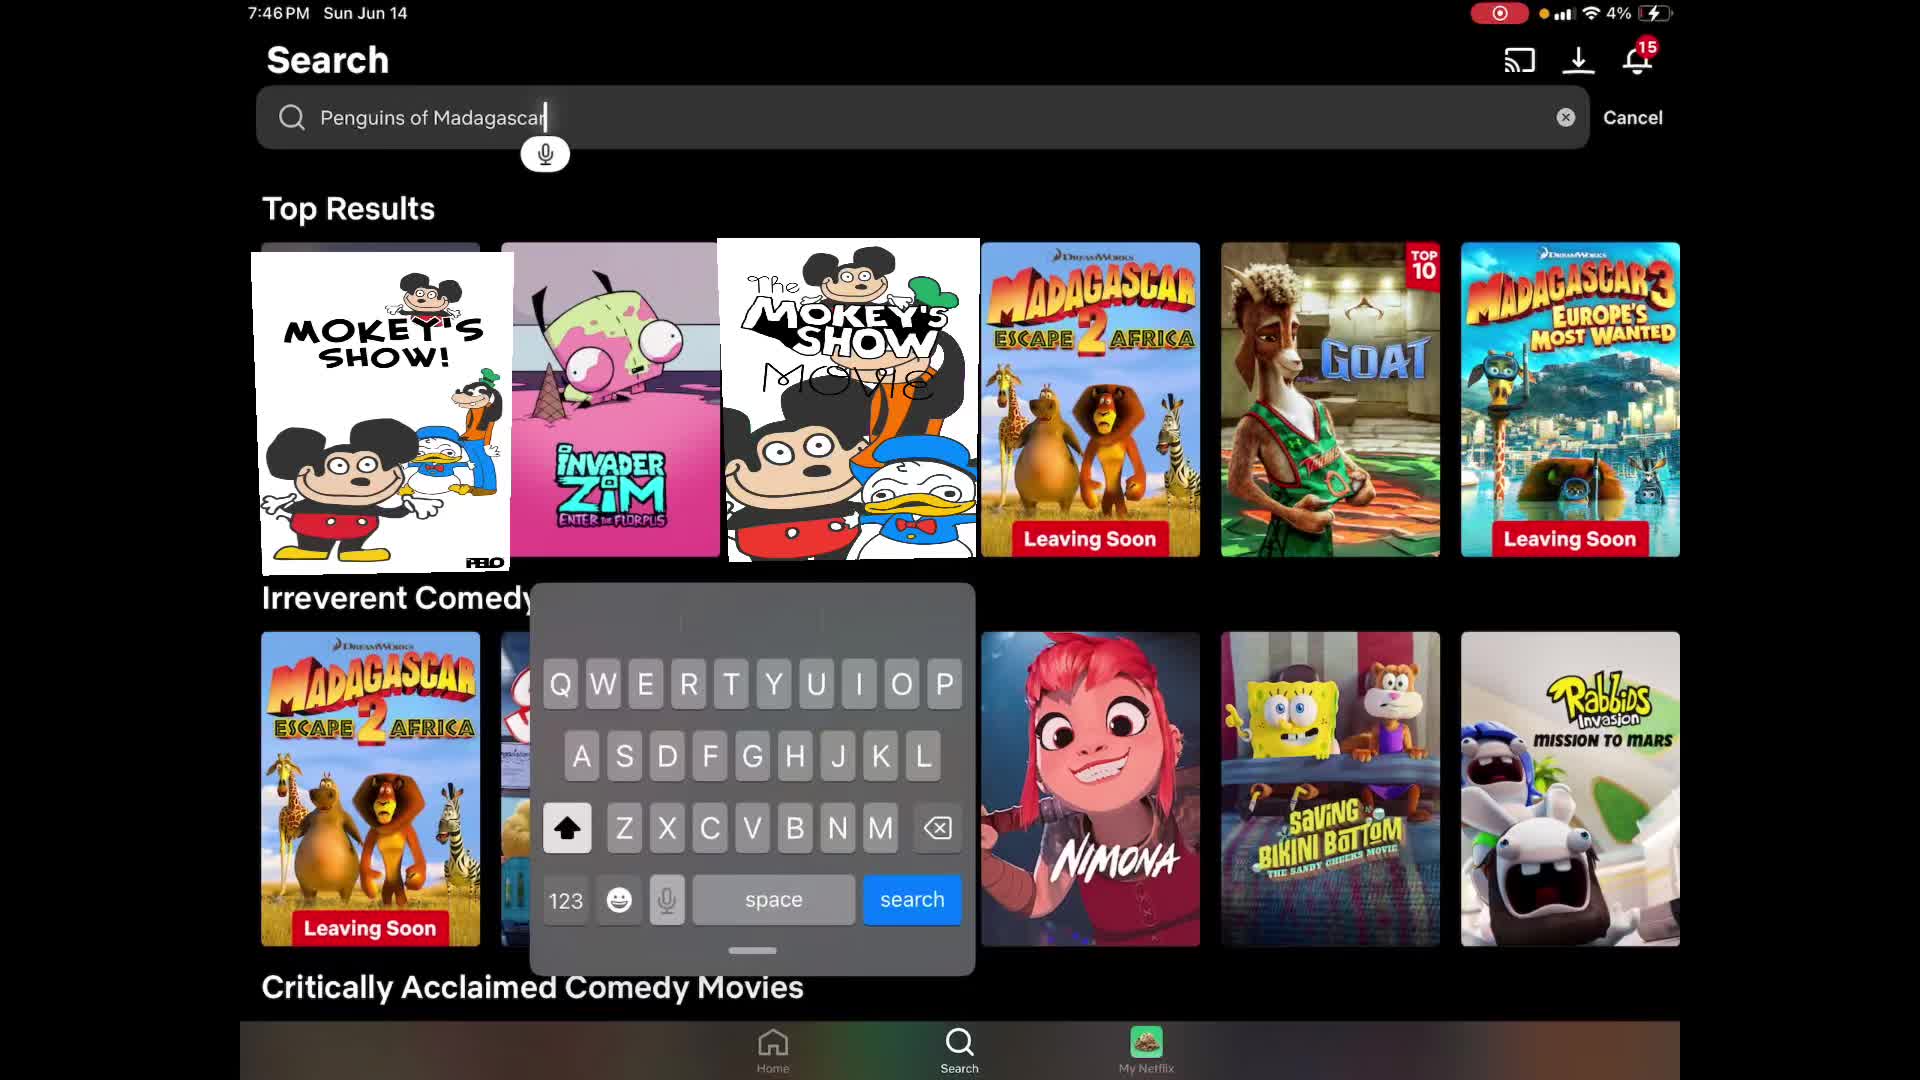Tap the U key
The height and width of the screenshot is (1080, 1920).
point(817,684)
